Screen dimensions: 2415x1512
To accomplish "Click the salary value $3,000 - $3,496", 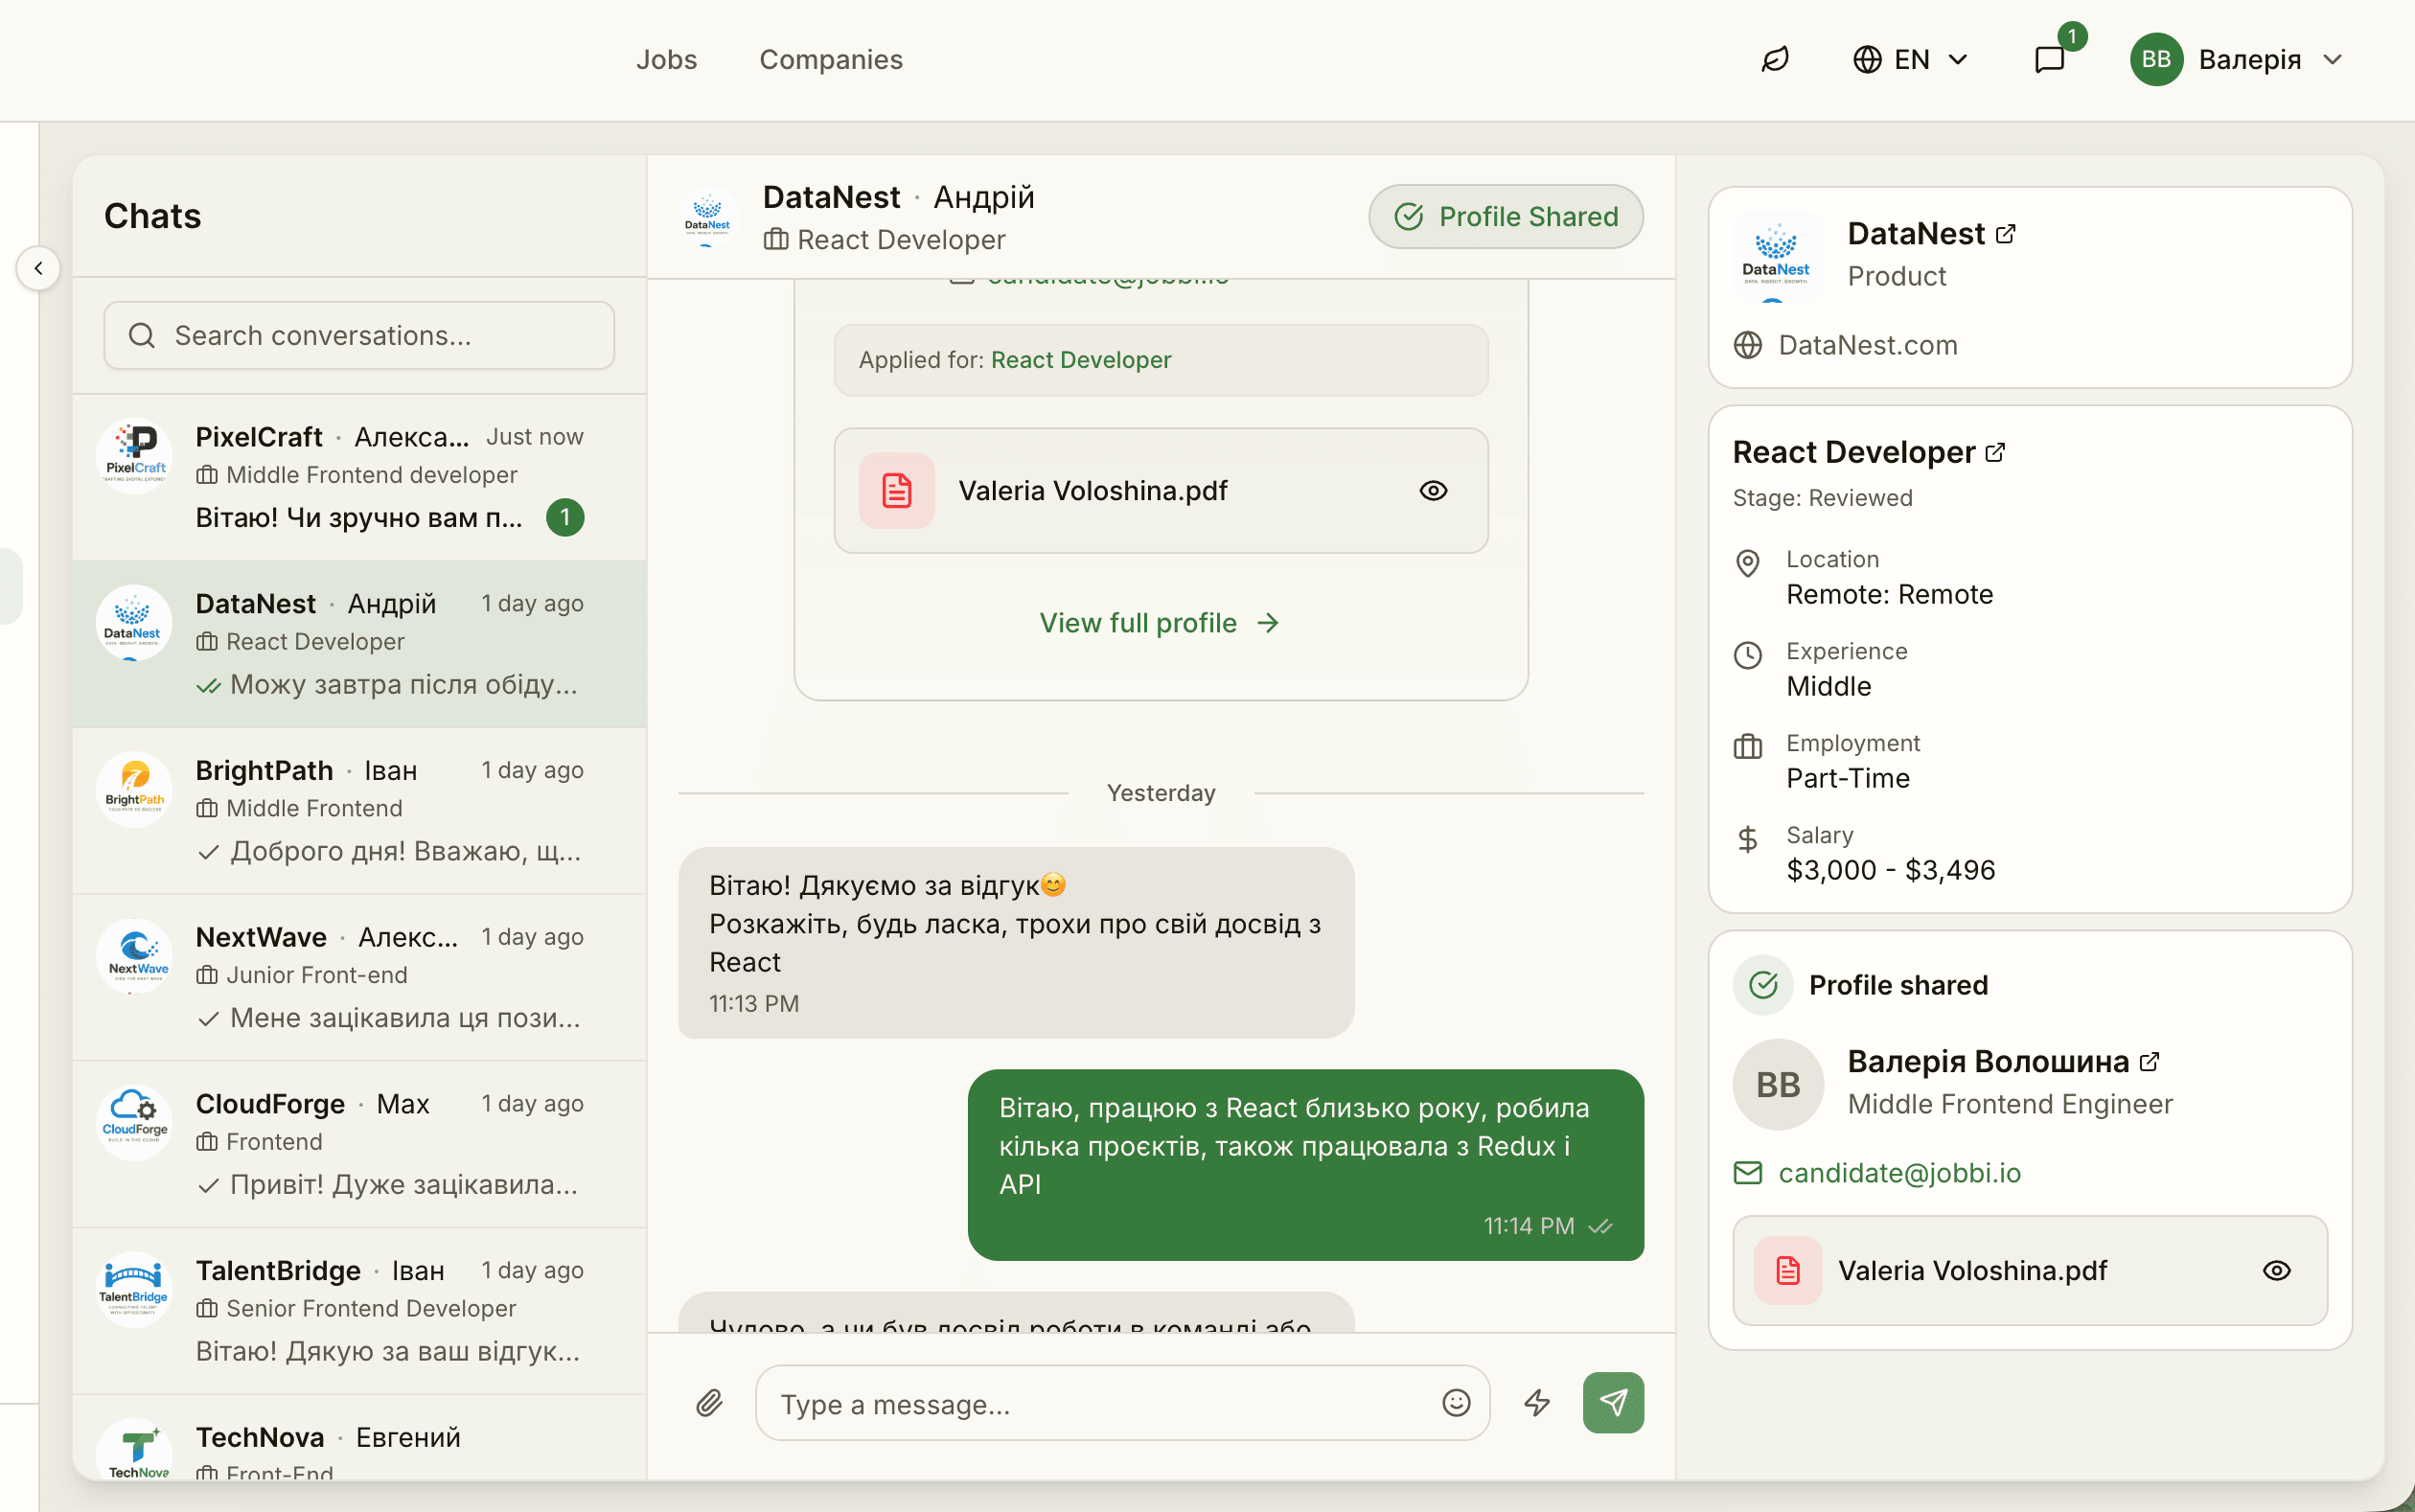I will [1890, 870].
